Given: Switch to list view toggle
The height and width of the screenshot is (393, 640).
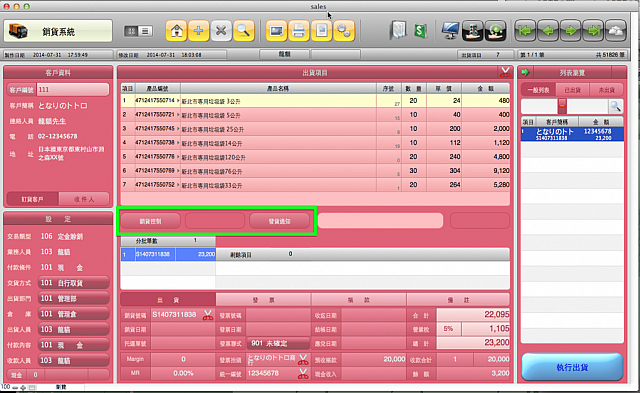Looking at the screenshot, I should click(145, 31).
